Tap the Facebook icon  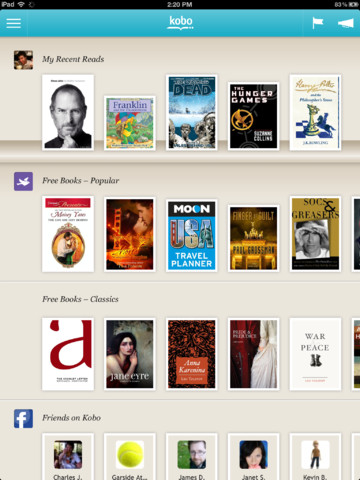(23, 419)
